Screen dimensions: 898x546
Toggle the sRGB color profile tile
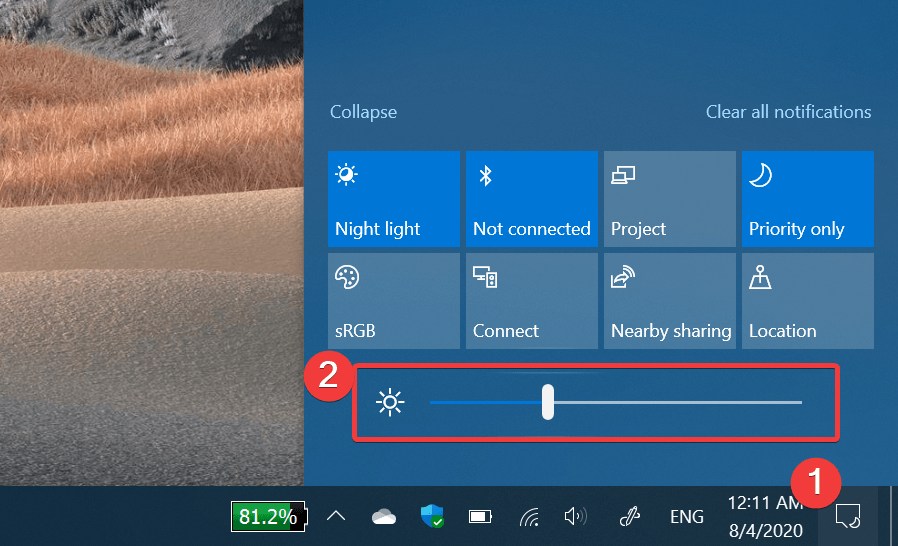click(393, 301)
